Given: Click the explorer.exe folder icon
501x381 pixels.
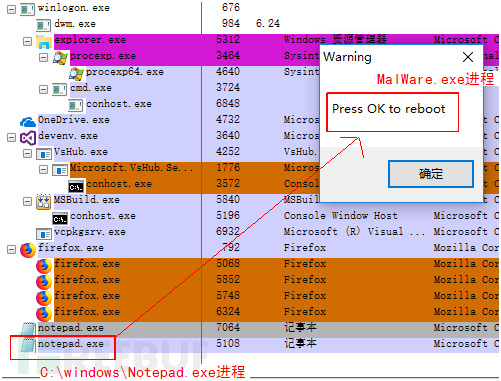Looking at the screenshot, I should 44,41.
